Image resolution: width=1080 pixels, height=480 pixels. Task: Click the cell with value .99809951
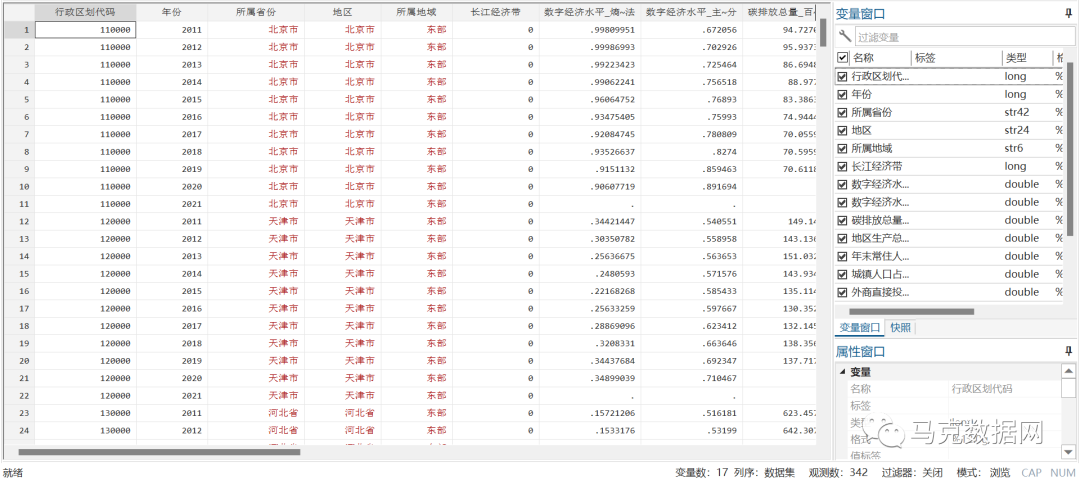tap(590, 30)
